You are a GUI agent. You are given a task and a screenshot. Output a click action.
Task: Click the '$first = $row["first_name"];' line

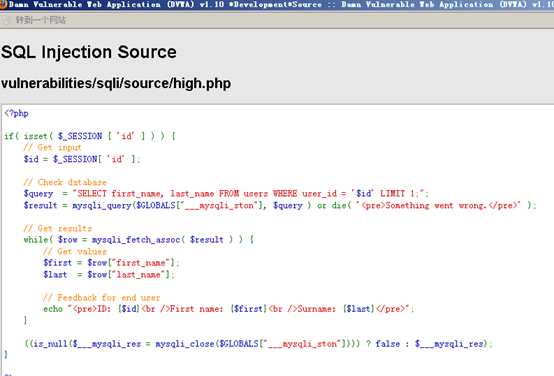(x=111, y=263)
